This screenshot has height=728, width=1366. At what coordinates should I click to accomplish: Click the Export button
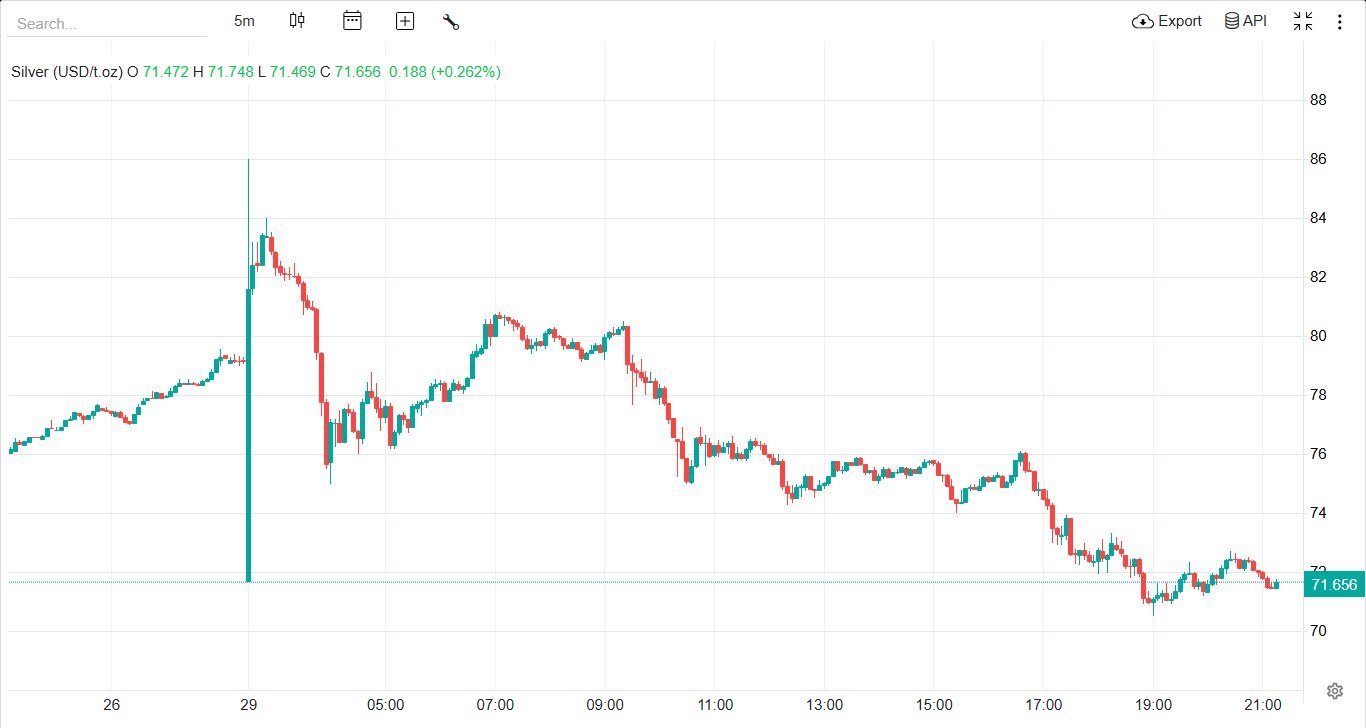(1167, 21)
